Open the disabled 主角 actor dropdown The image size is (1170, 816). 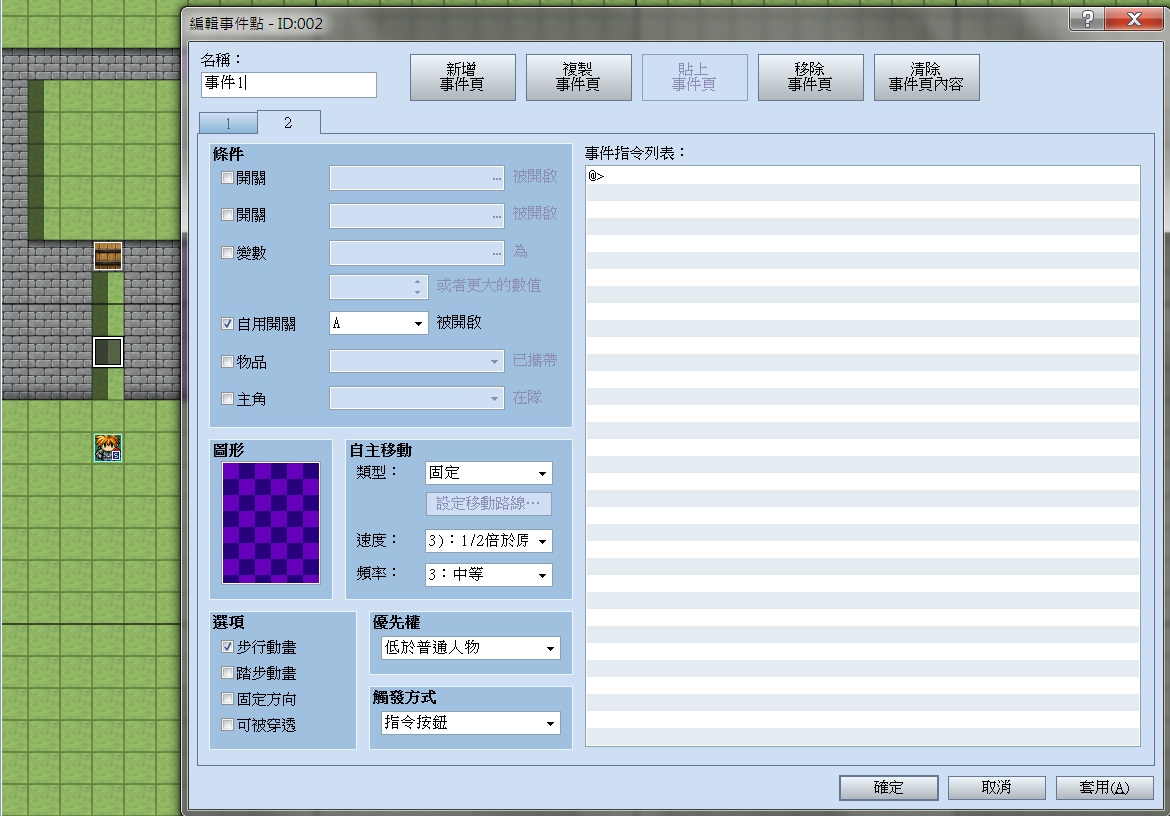(417, 398)
